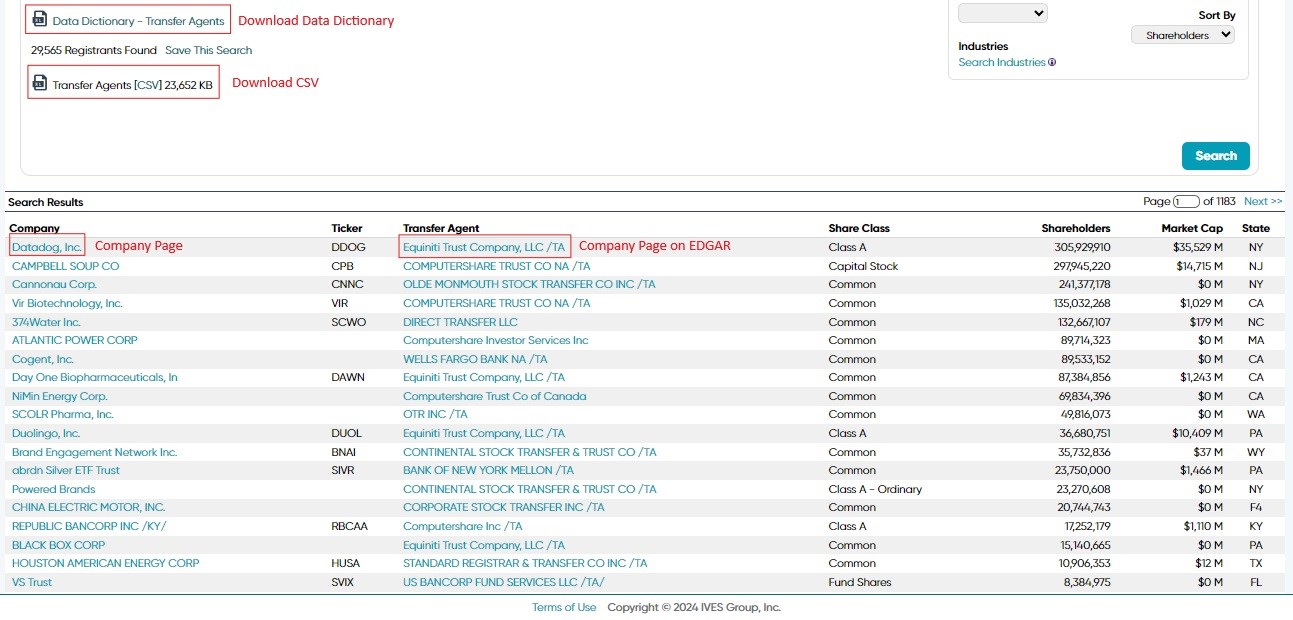Viewport: 1293px width, 620px height.
Task: Open the Search Industries link
Action: [1002, 62]
